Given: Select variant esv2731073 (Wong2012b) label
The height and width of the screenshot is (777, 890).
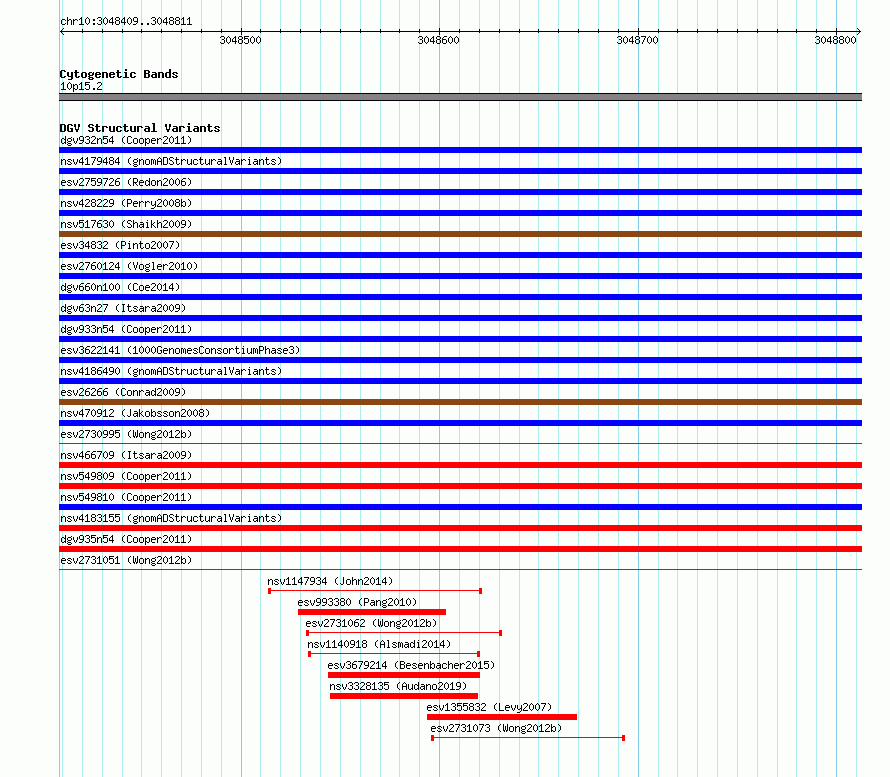Looking at the screenshot, I should coord(496,728).
